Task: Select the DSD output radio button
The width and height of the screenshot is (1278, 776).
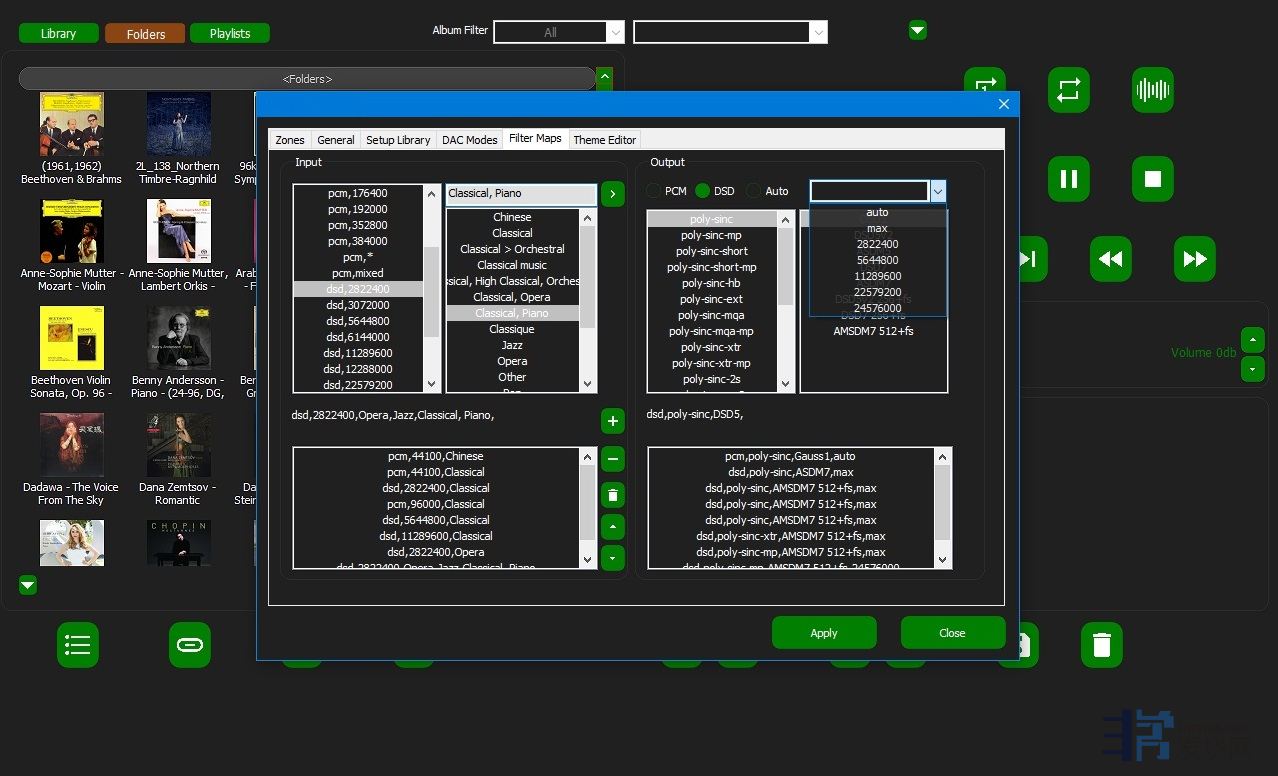Action: point(703,191)
